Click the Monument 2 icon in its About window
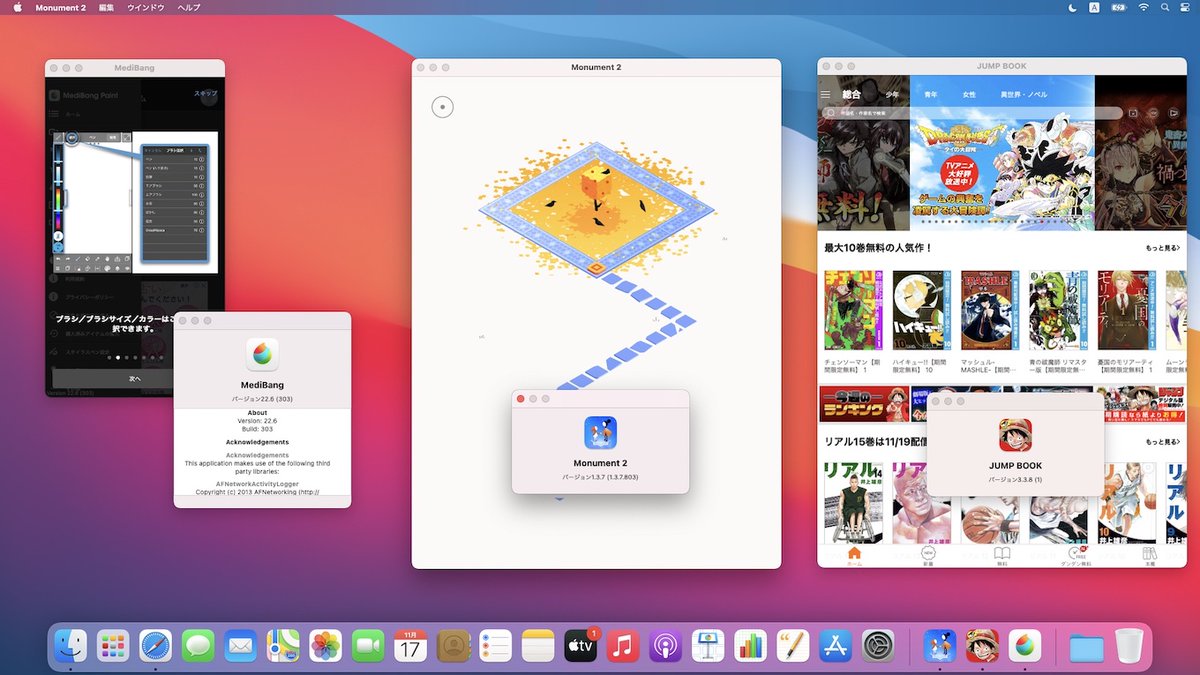The image size is (1200, 675). coord(600,432)
